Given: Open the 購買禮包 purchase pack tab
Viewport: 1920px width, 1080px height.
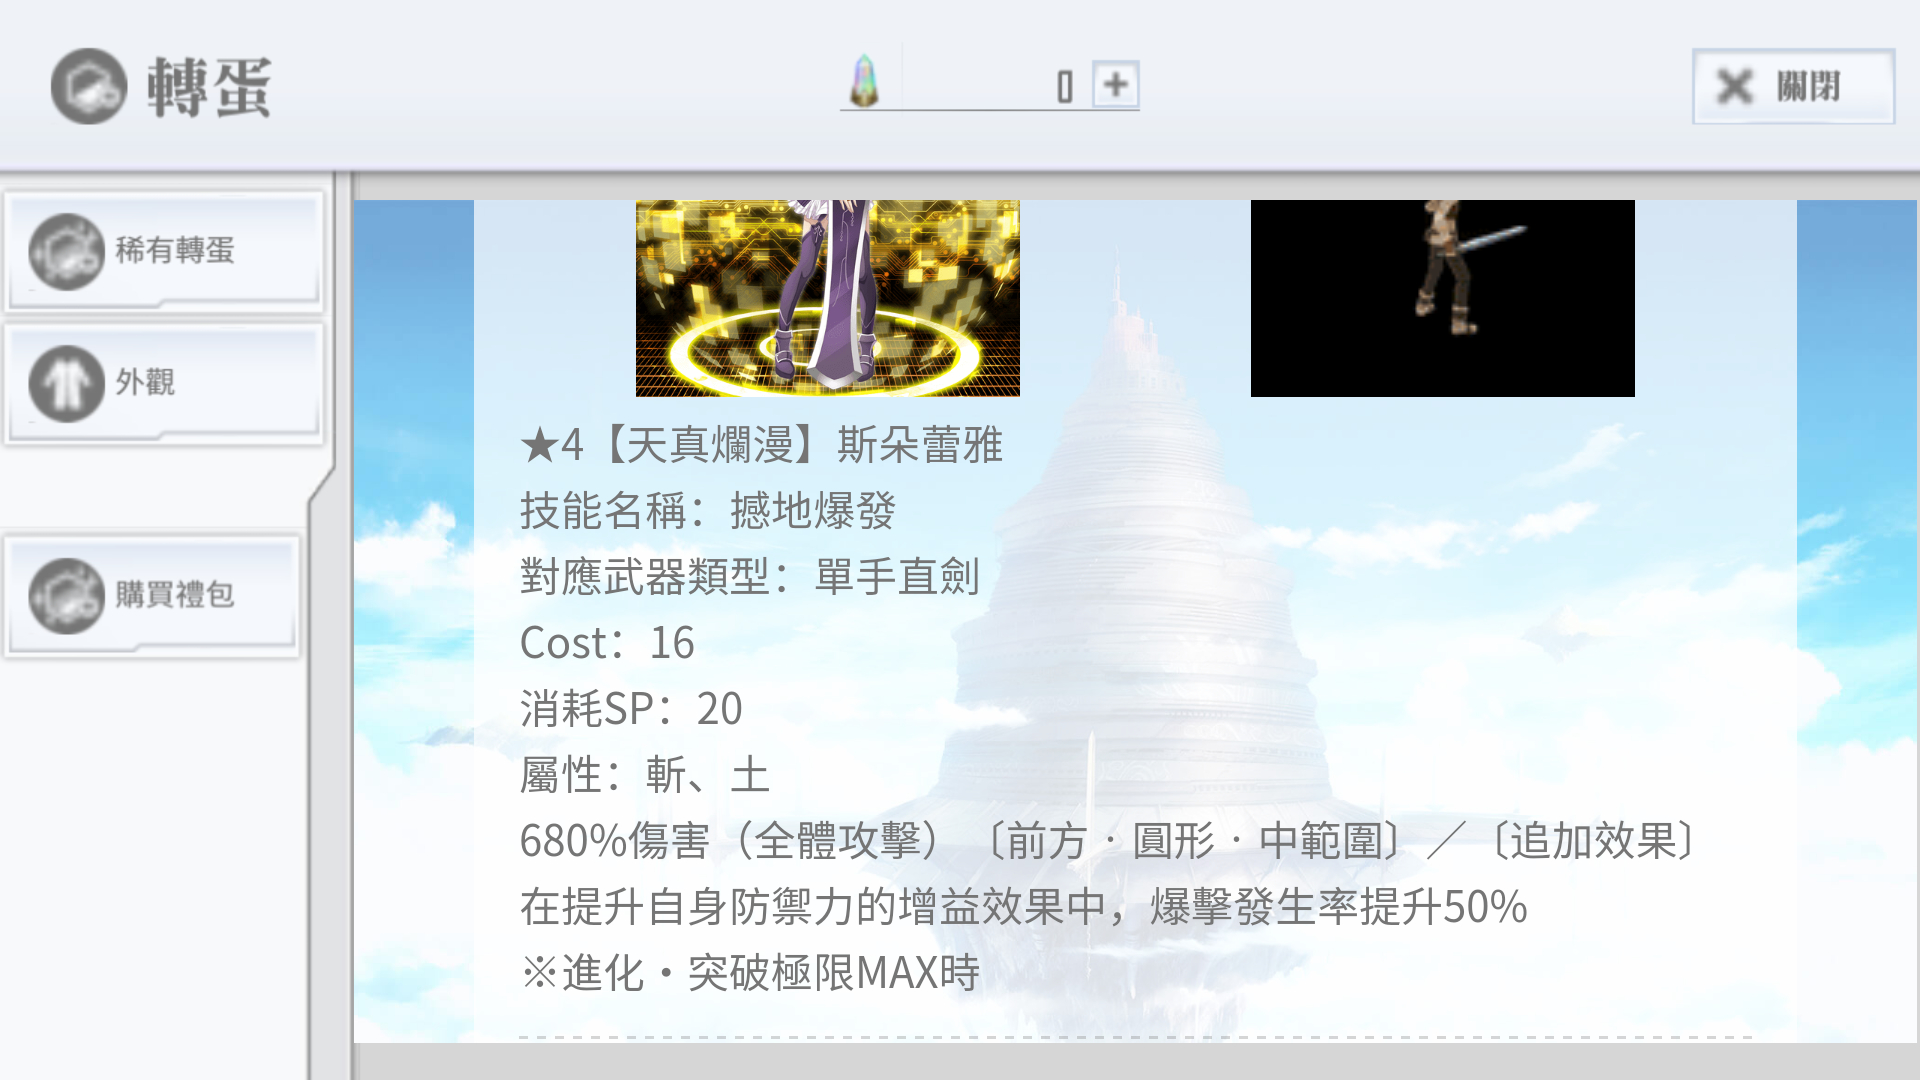Looking at the screenshot, I should [x=153, y=595].
